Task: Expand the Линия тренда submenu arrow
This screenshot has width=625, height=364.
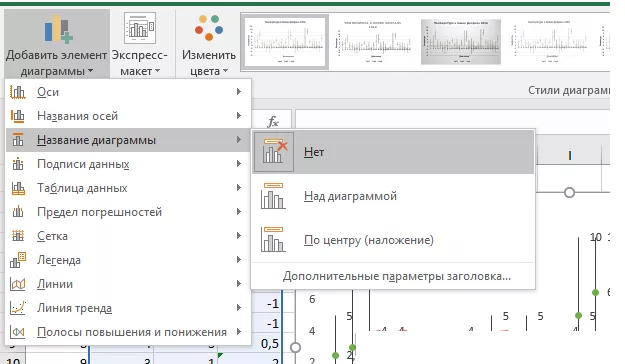Action: coord(239,307)
